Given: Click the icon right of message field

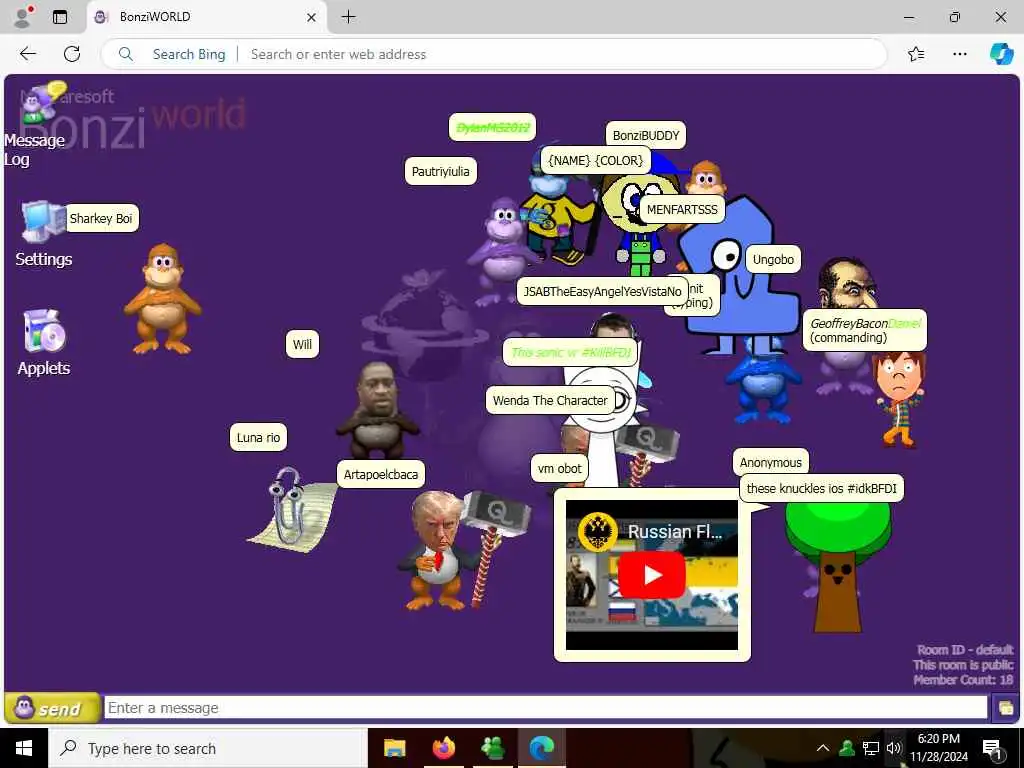Looking at the screenshot, I should click(1005, 708).
